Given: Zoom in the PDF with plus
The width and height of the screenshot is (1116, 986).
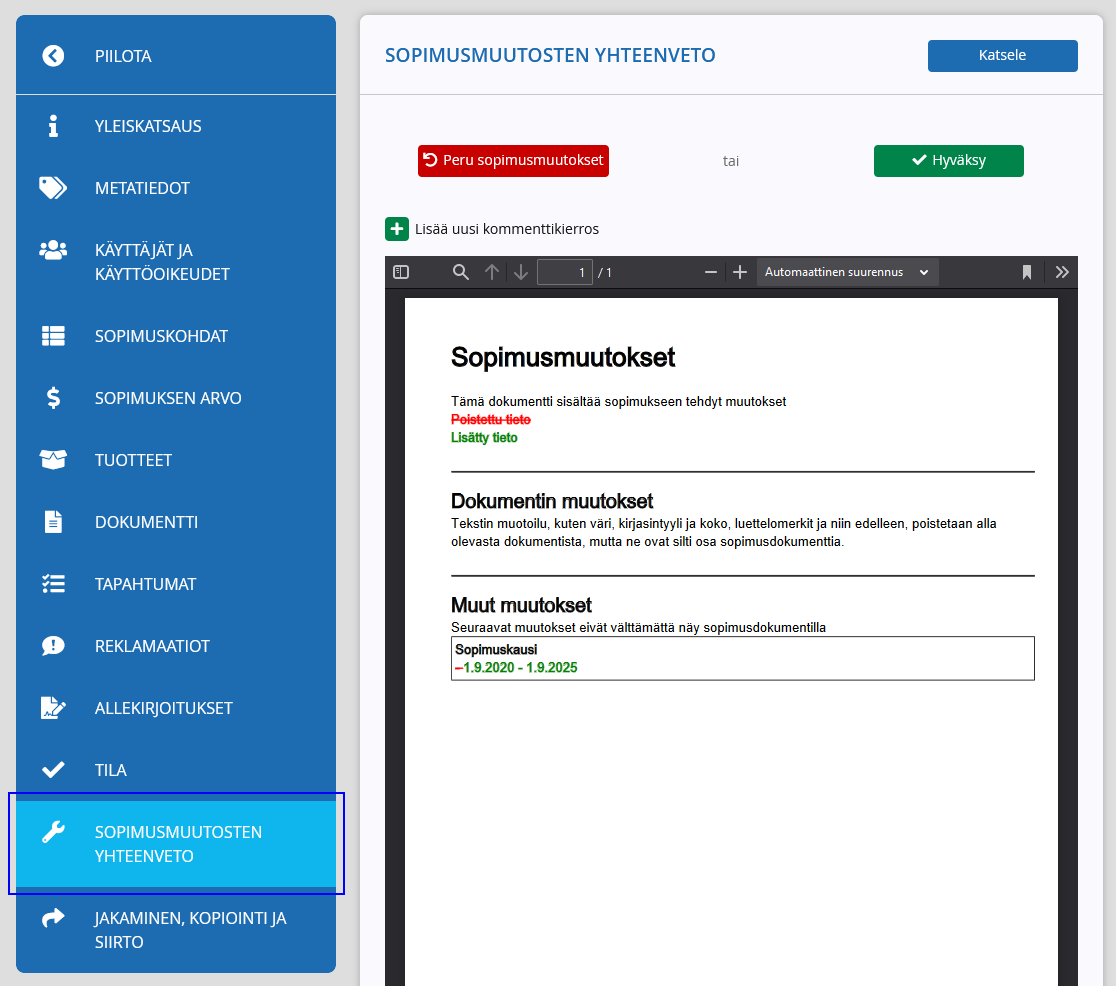Looking at the screenshot, I should click(x=739, y=272).
